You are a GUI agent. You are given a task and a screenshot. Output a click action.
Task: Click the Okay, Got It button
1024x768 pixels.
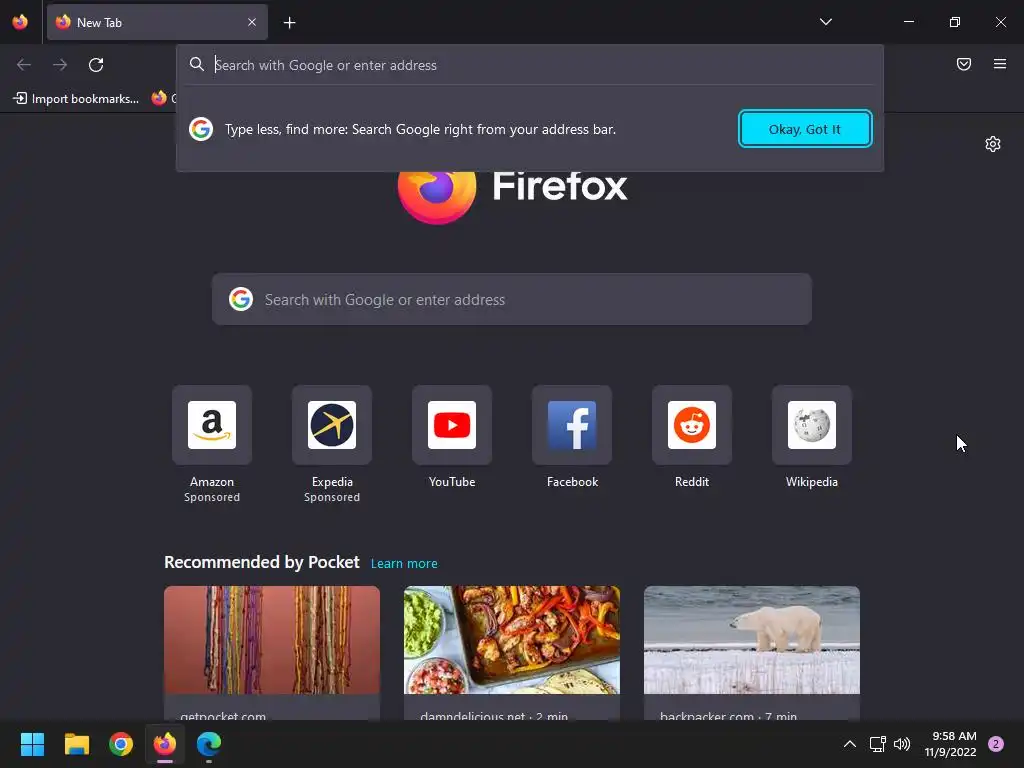coord(805,129)
